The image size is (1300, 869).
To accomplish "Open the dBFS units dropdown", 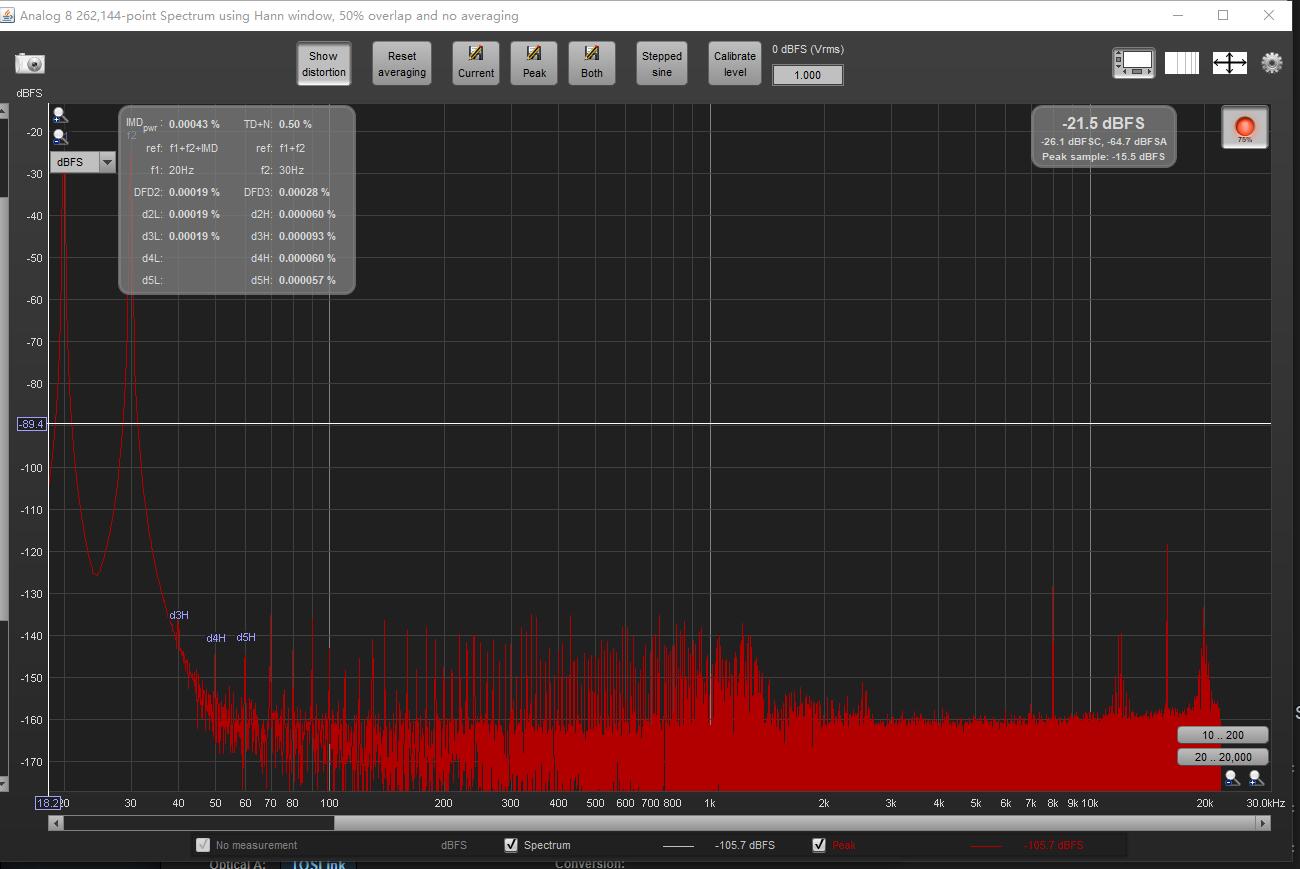I will (x=83, y=162).
